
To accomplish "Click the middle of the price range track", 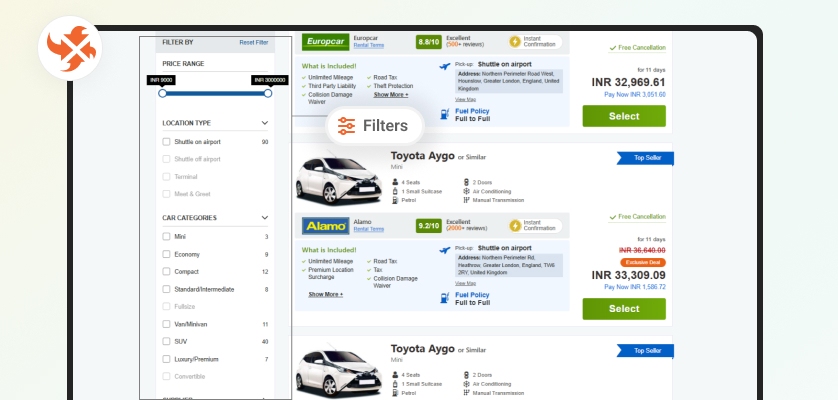I will coord(215,93).
